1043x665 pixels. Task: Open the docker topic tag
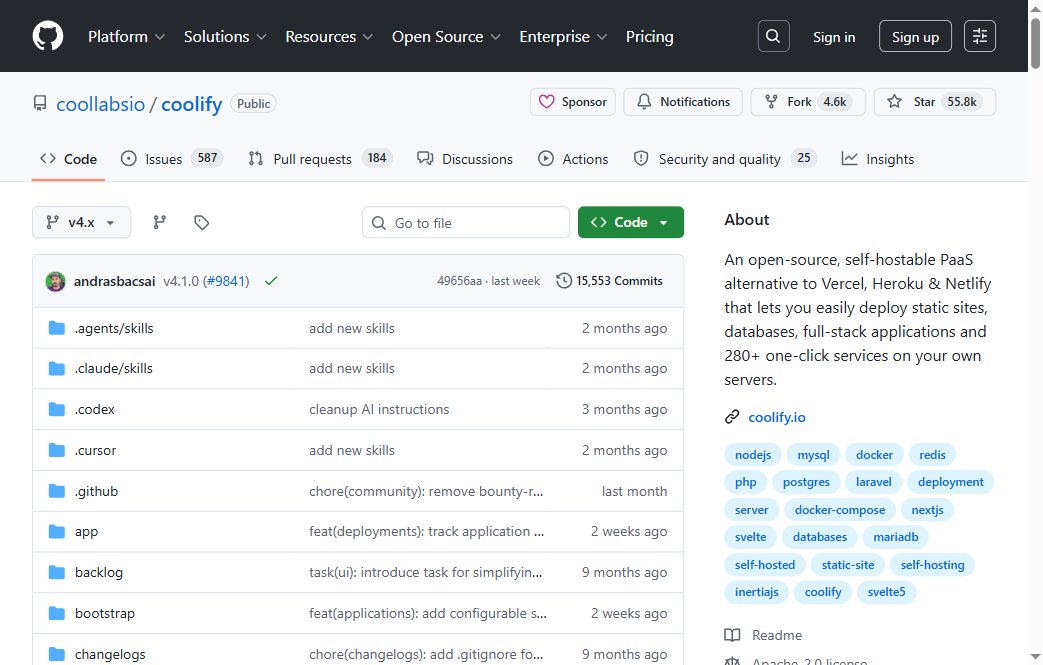[x=874, y=455]
